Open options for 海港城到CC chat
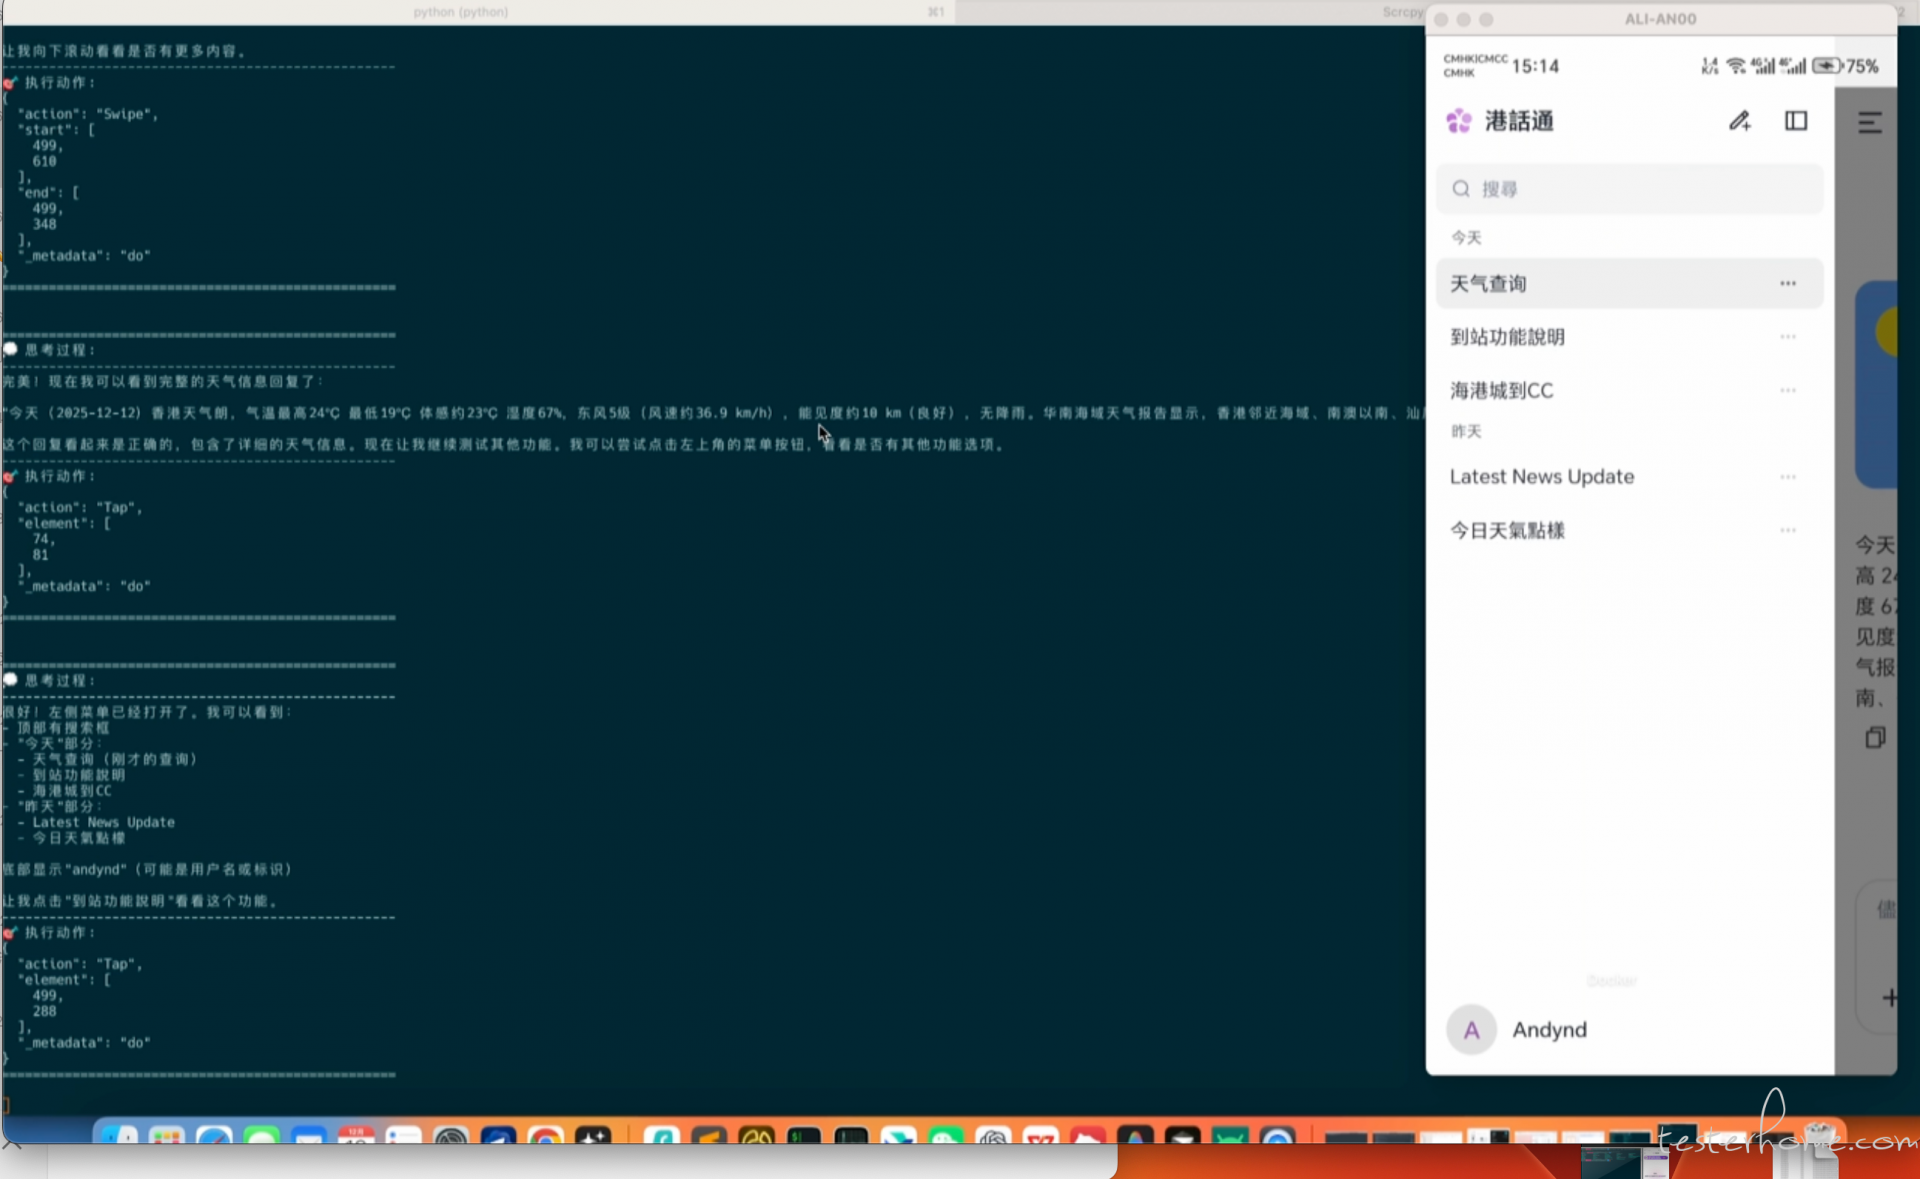The width and height of the screenshot is (1920, 1179). click(x=1787, y=391)
